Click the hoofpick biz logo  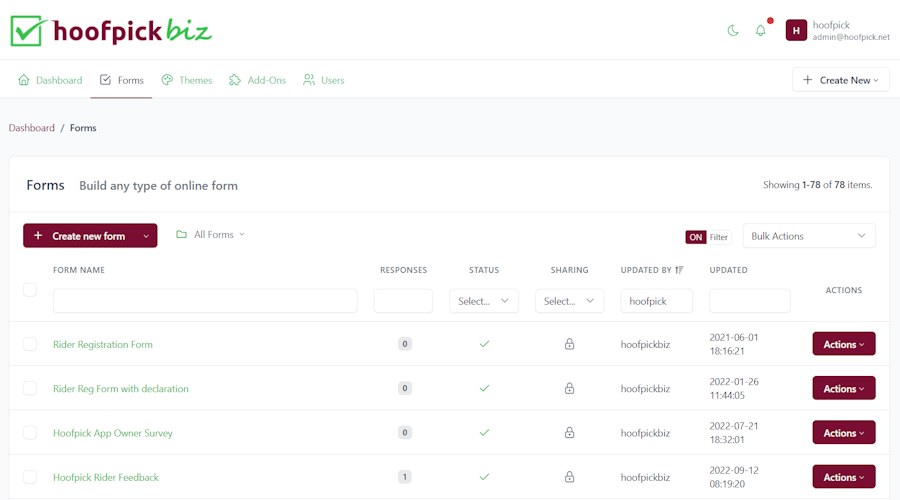click(111, 31)
